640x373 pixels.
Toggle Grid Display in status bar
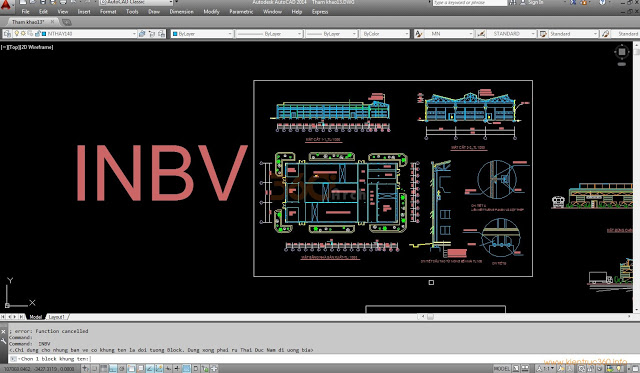tap(104, 369)
